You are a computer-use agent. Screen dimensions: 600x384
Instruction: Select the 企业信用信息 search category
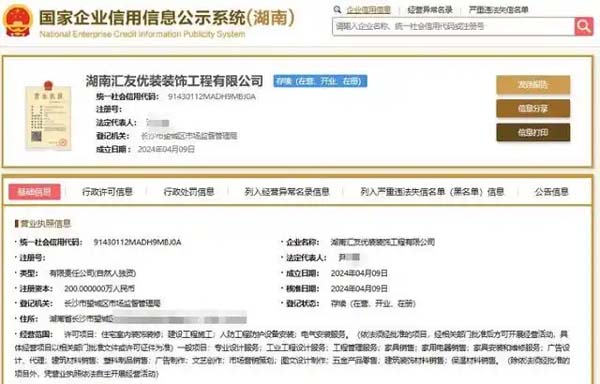[x=368, y=10]
